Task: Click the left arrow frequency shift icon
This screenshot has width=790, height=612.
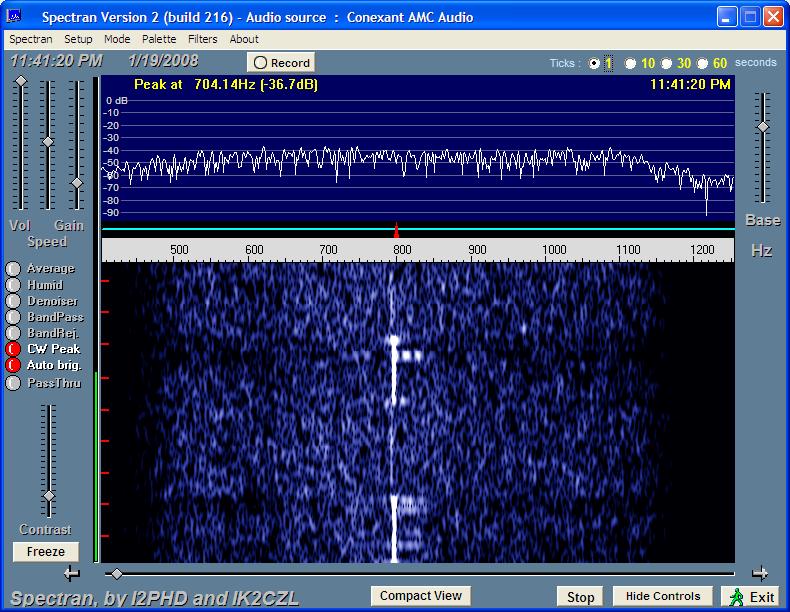Action: (72, 573)
